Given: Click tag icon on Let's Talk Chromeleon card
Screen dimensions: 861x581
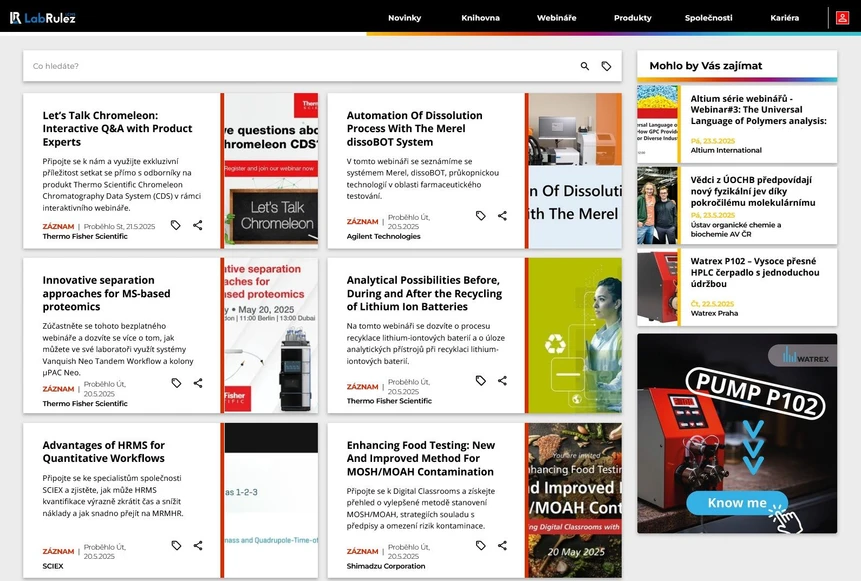Looking at the screenshot, I should 176,225.
